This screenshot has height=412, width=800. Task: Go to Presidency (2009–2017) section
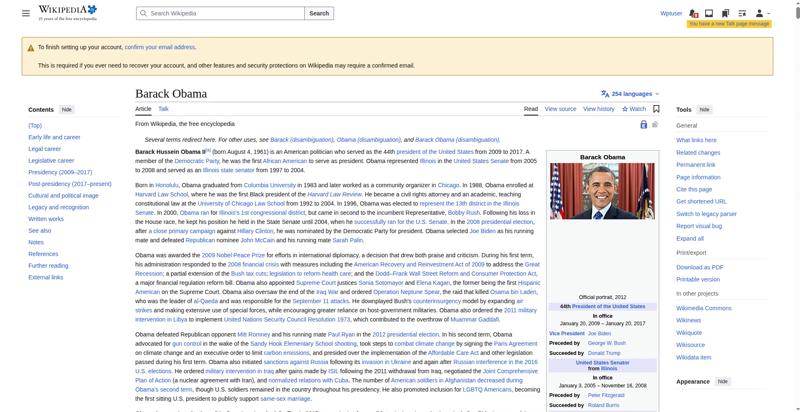coord(60,172)
